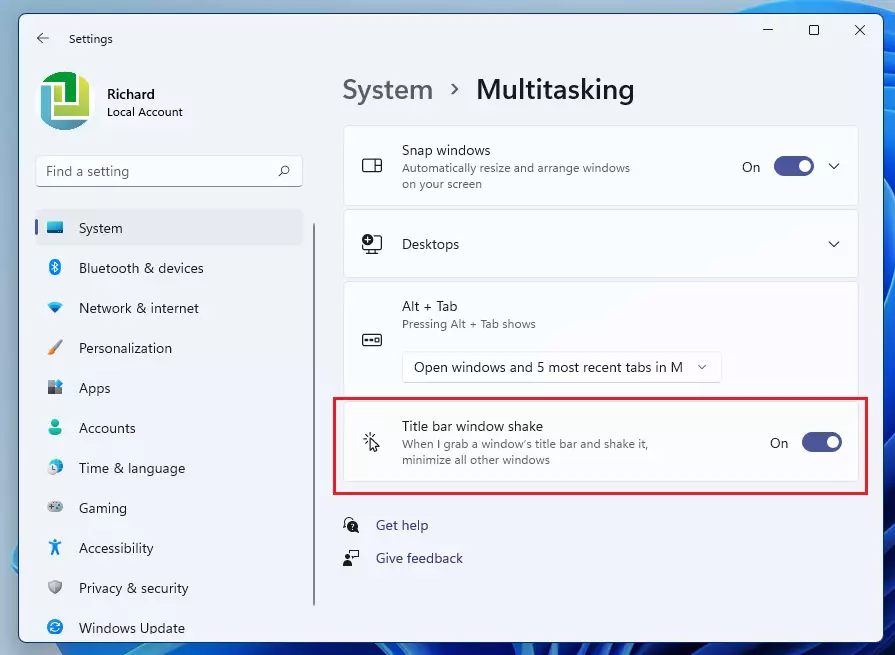This screenshot has height=655, width=895.
Task: Open Bluetooth & devices settings
Action: [x=169, y=268]
